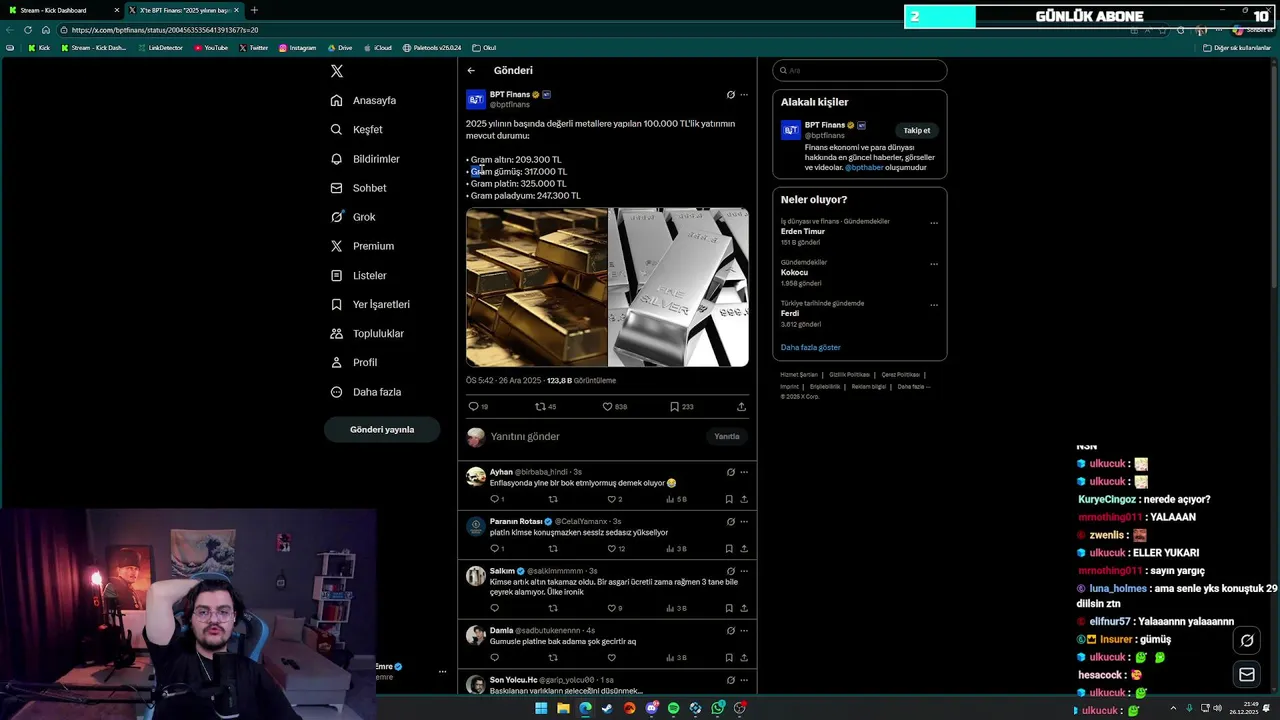
Task: Click Daha fazla göster link
Action: [x=811, y=348]
